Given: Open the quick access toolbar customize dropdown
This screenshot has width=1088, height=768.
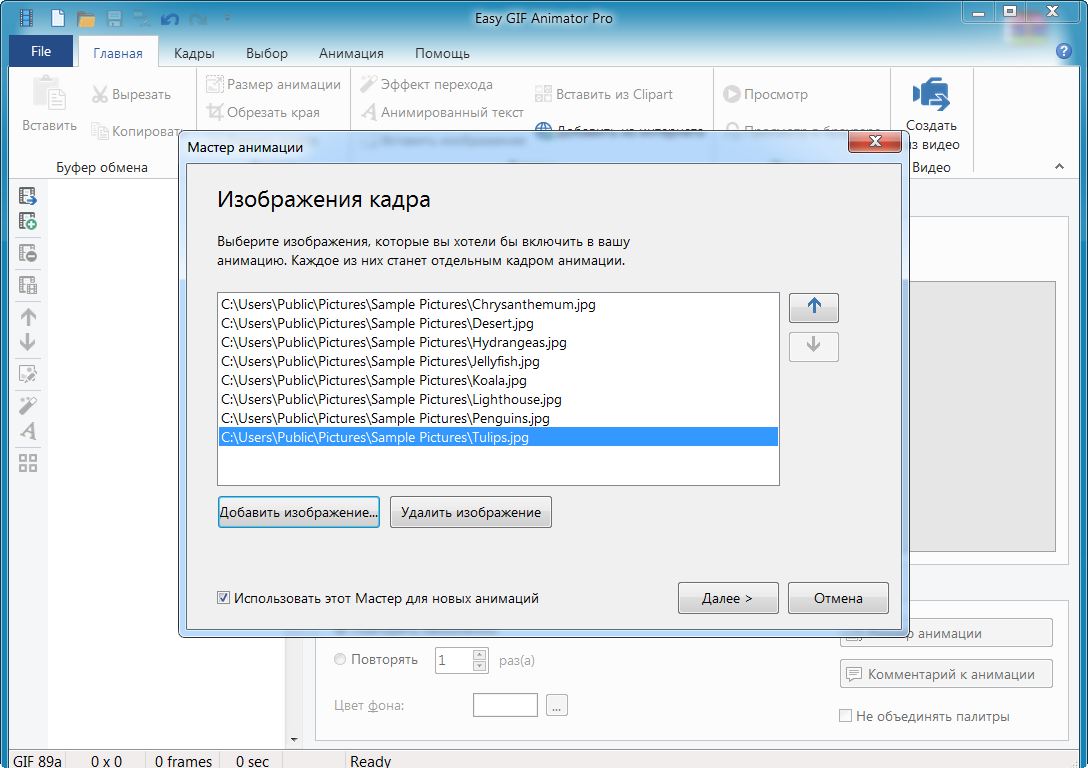Looking at the screenshot, I should (227, 19).
